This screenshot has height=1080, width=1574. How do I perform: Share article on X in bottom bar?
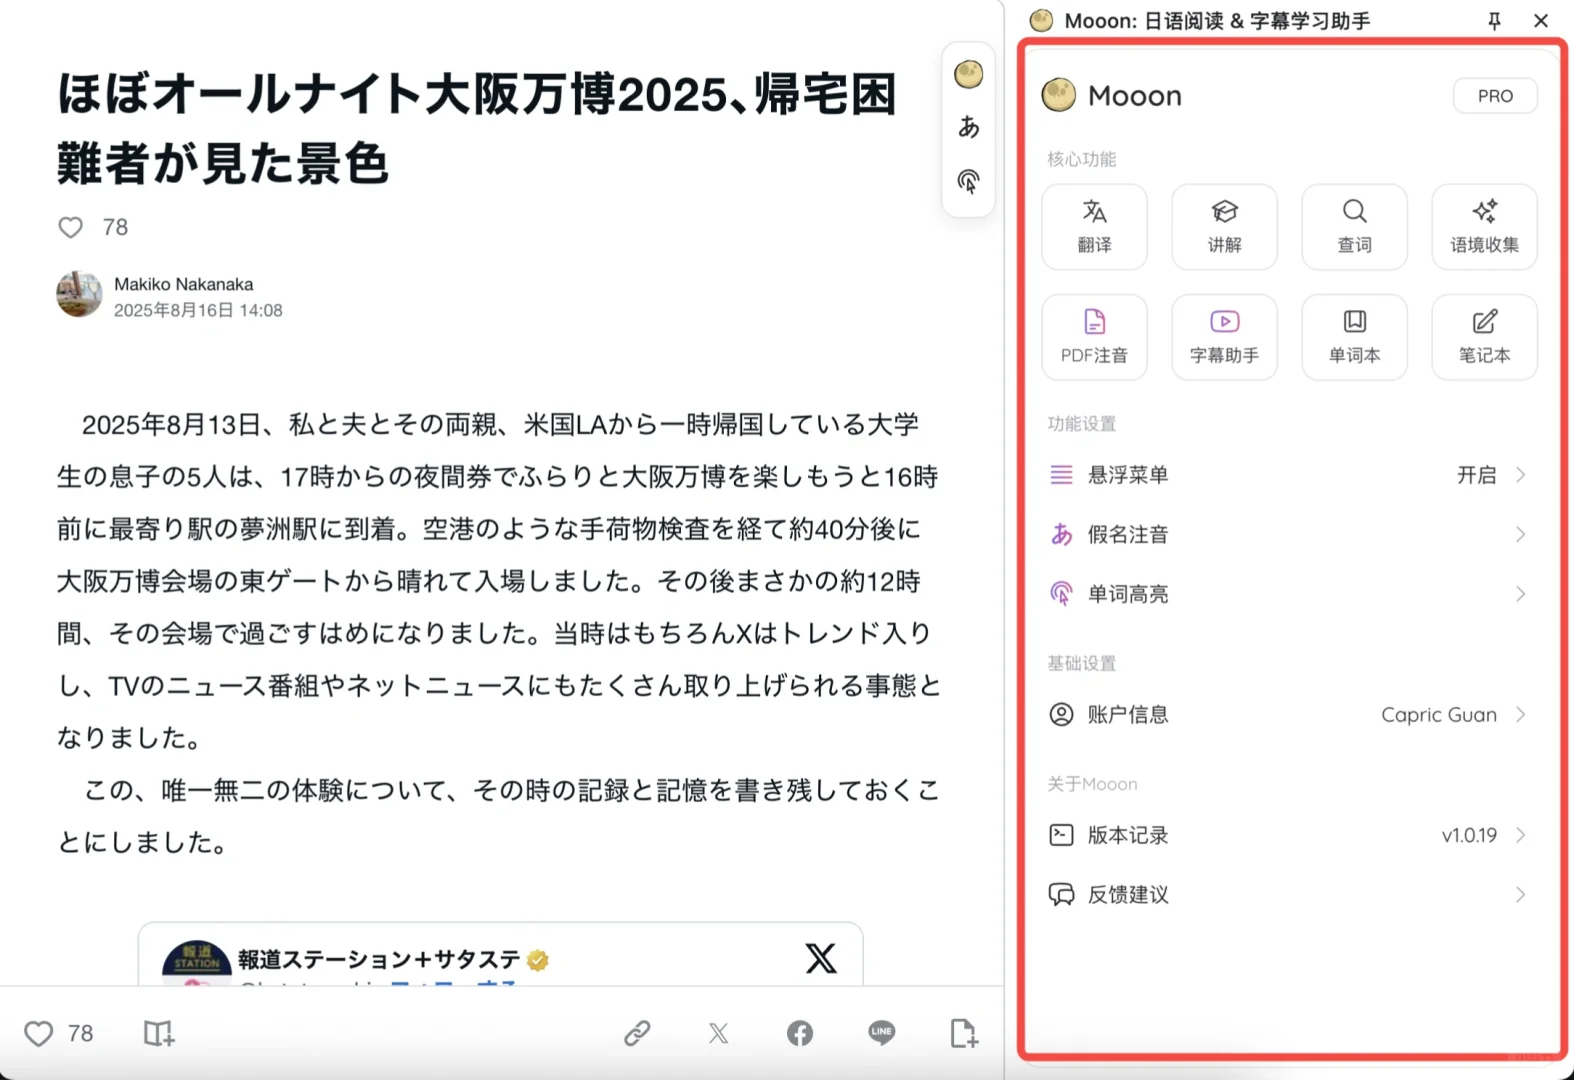point(718,1033)
